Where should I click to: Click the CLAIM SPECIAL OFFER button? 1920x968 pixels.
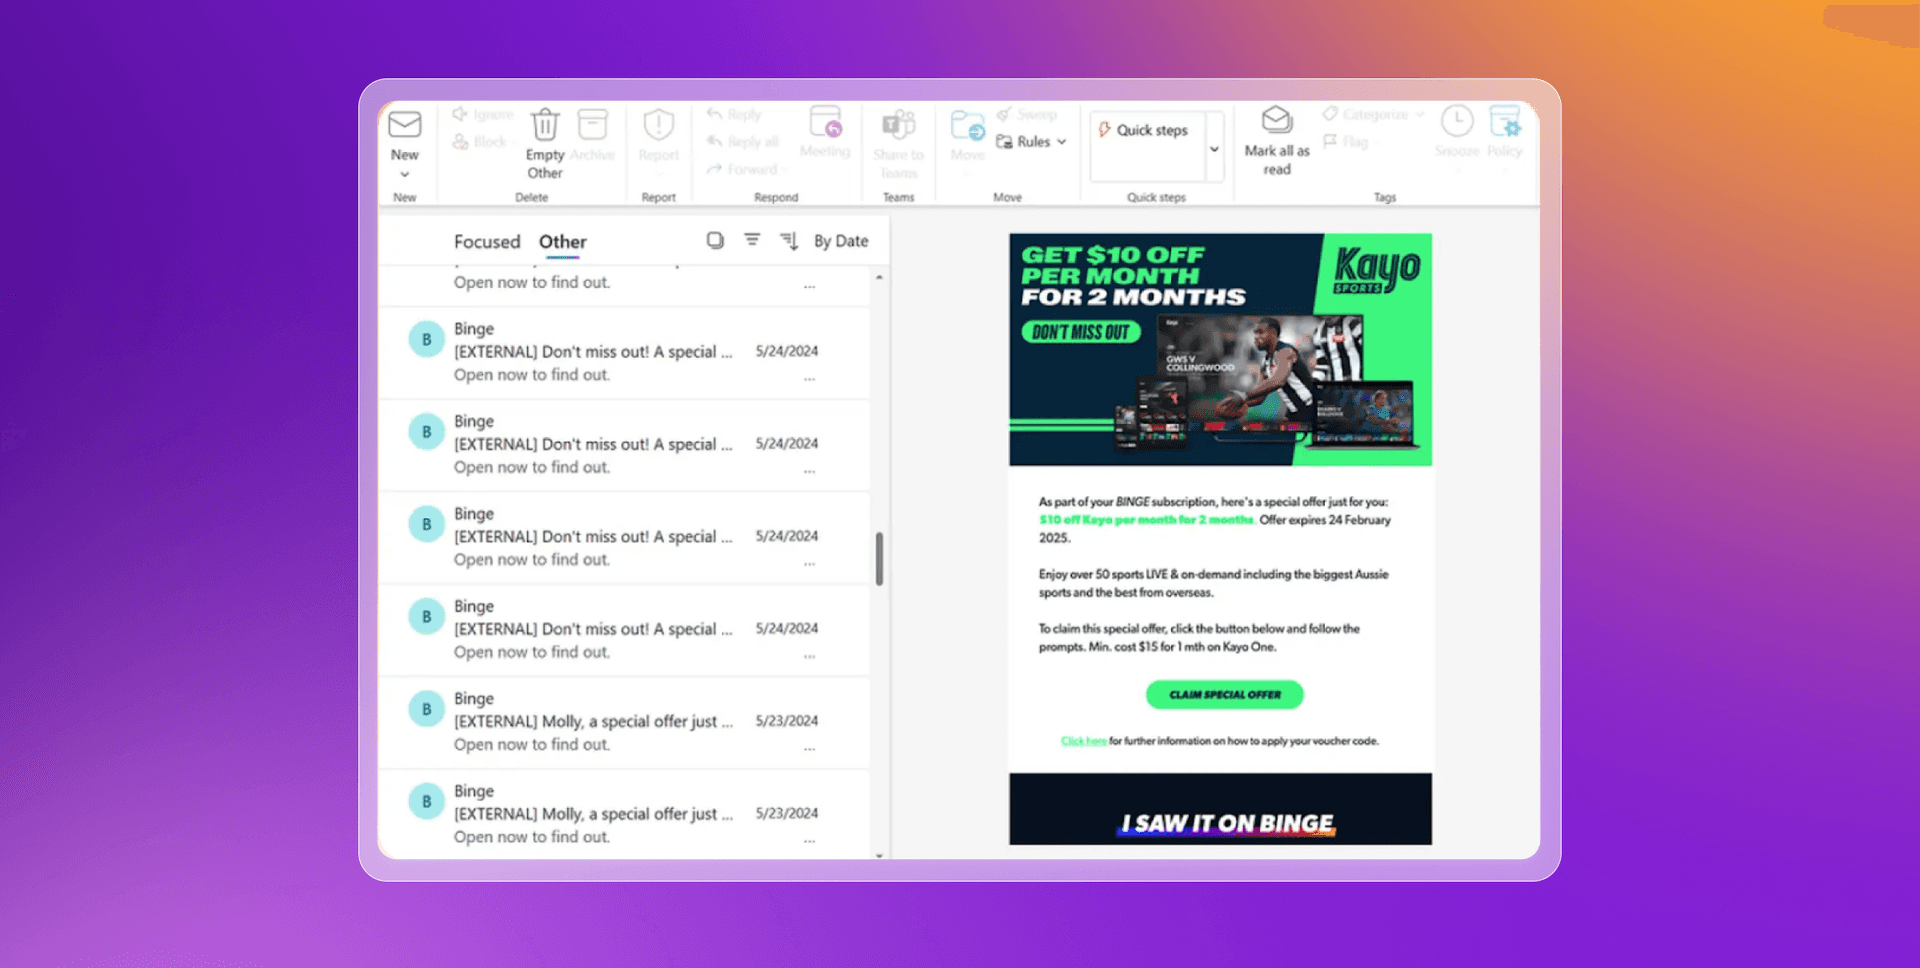[1223, 694]
